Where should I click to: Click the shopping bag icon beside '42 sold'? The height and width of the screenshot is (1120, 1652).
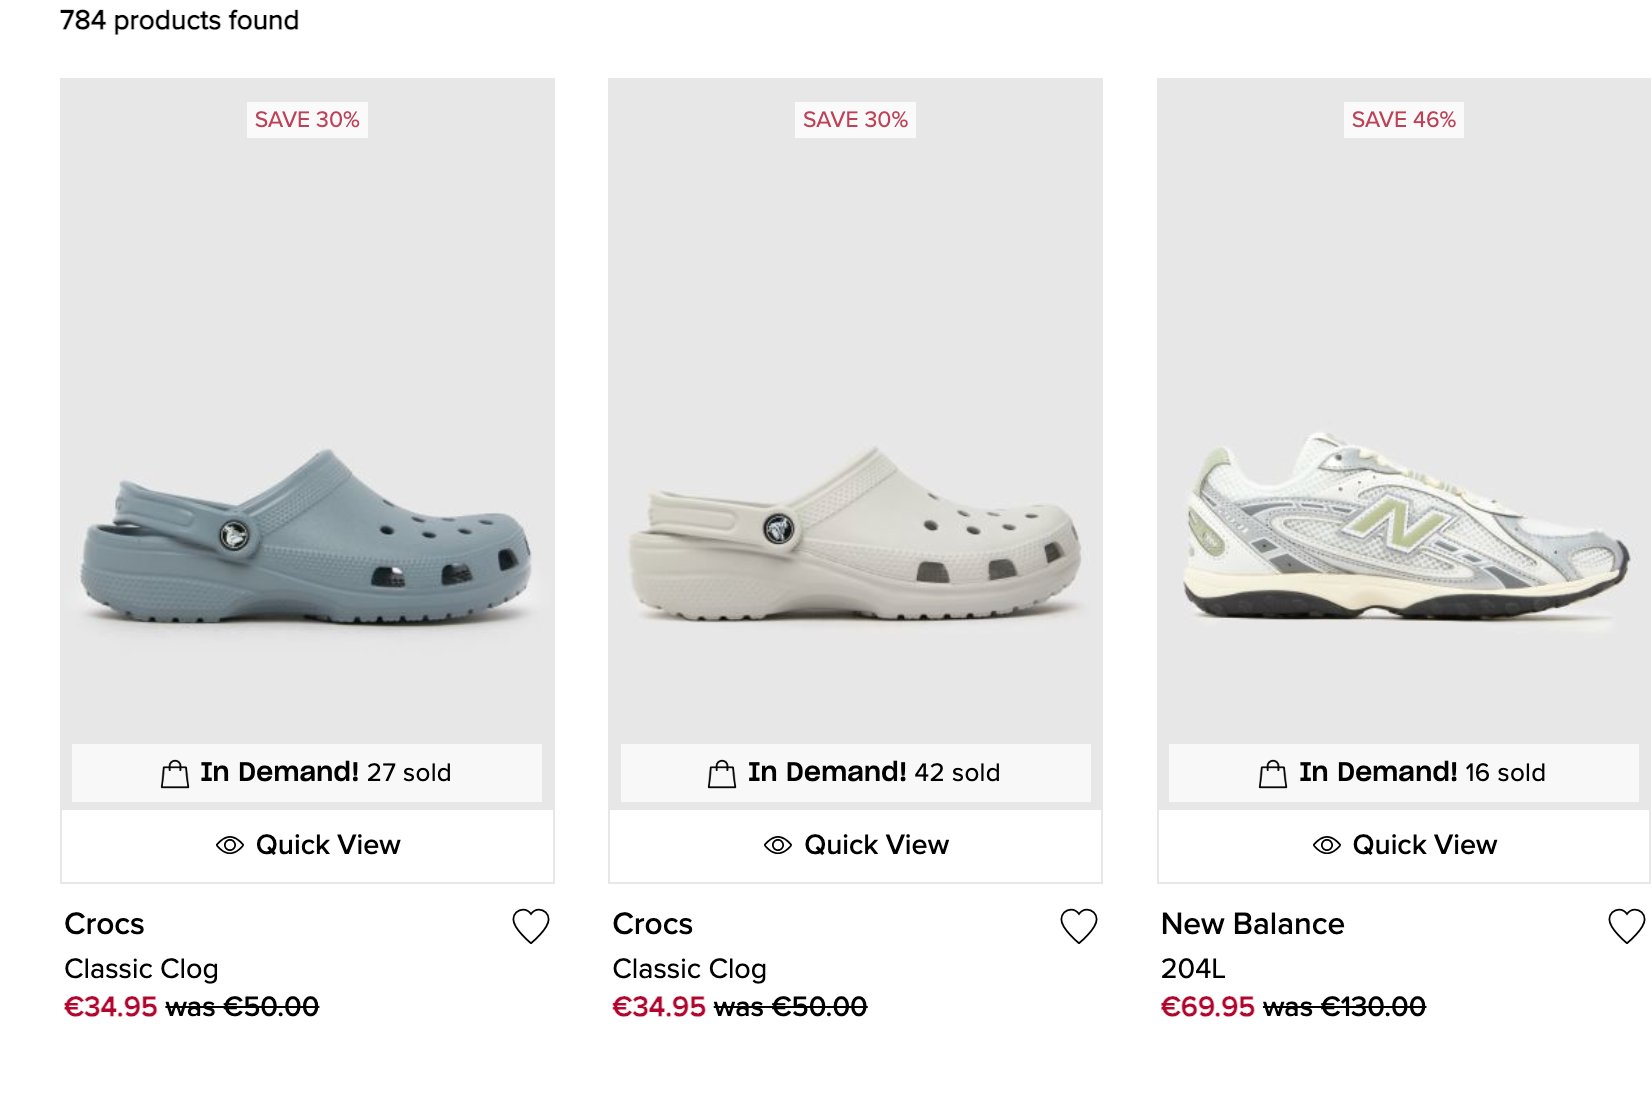[722, 771]
